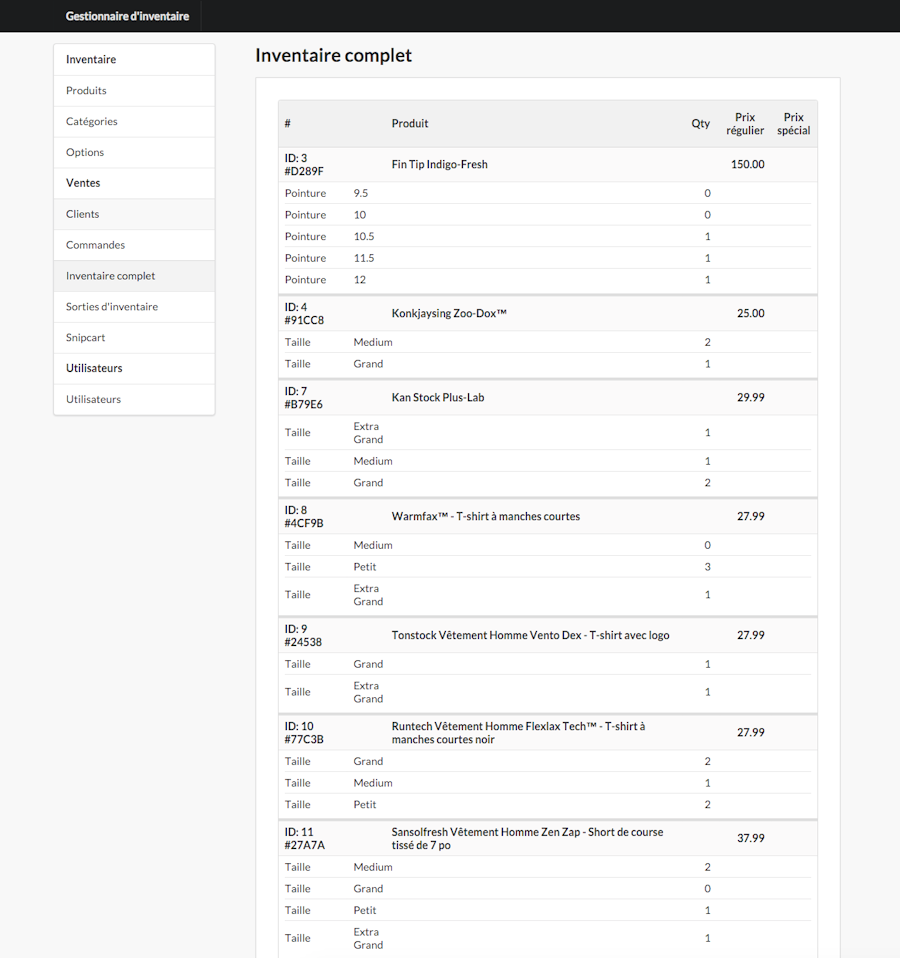Select Inventaire complet in sidebar
This screenshot has width=900, height=958.
tap(134, 276)
